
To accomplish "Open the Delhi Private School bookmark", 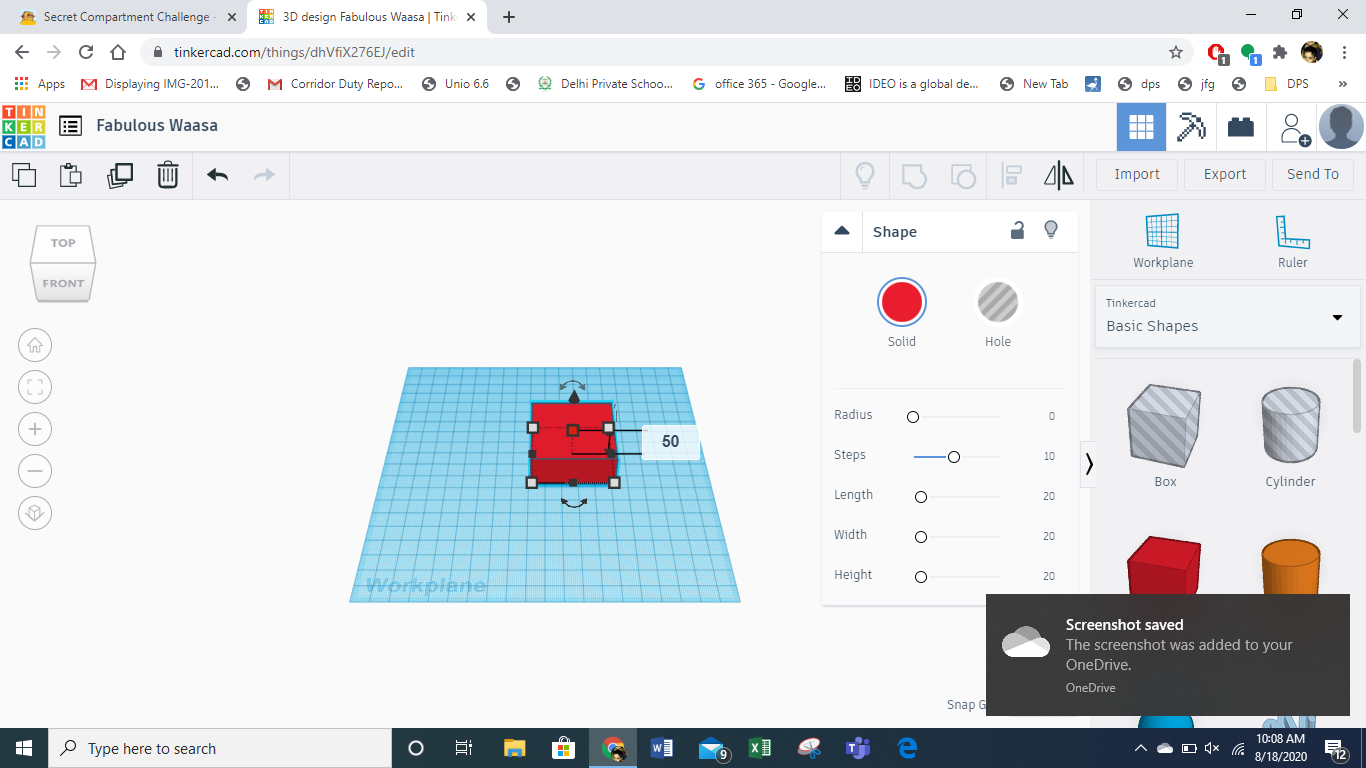I will (x=605, y=84).
